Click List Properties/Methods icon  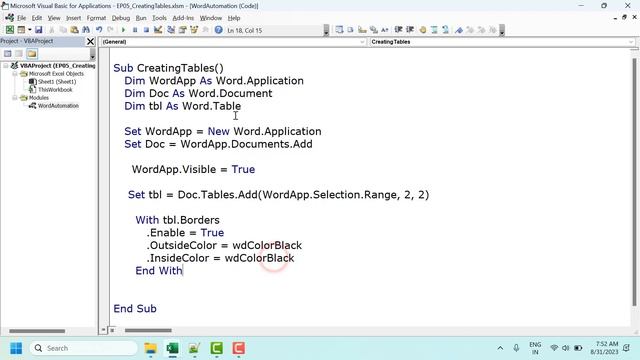click(x=339, y=30)
